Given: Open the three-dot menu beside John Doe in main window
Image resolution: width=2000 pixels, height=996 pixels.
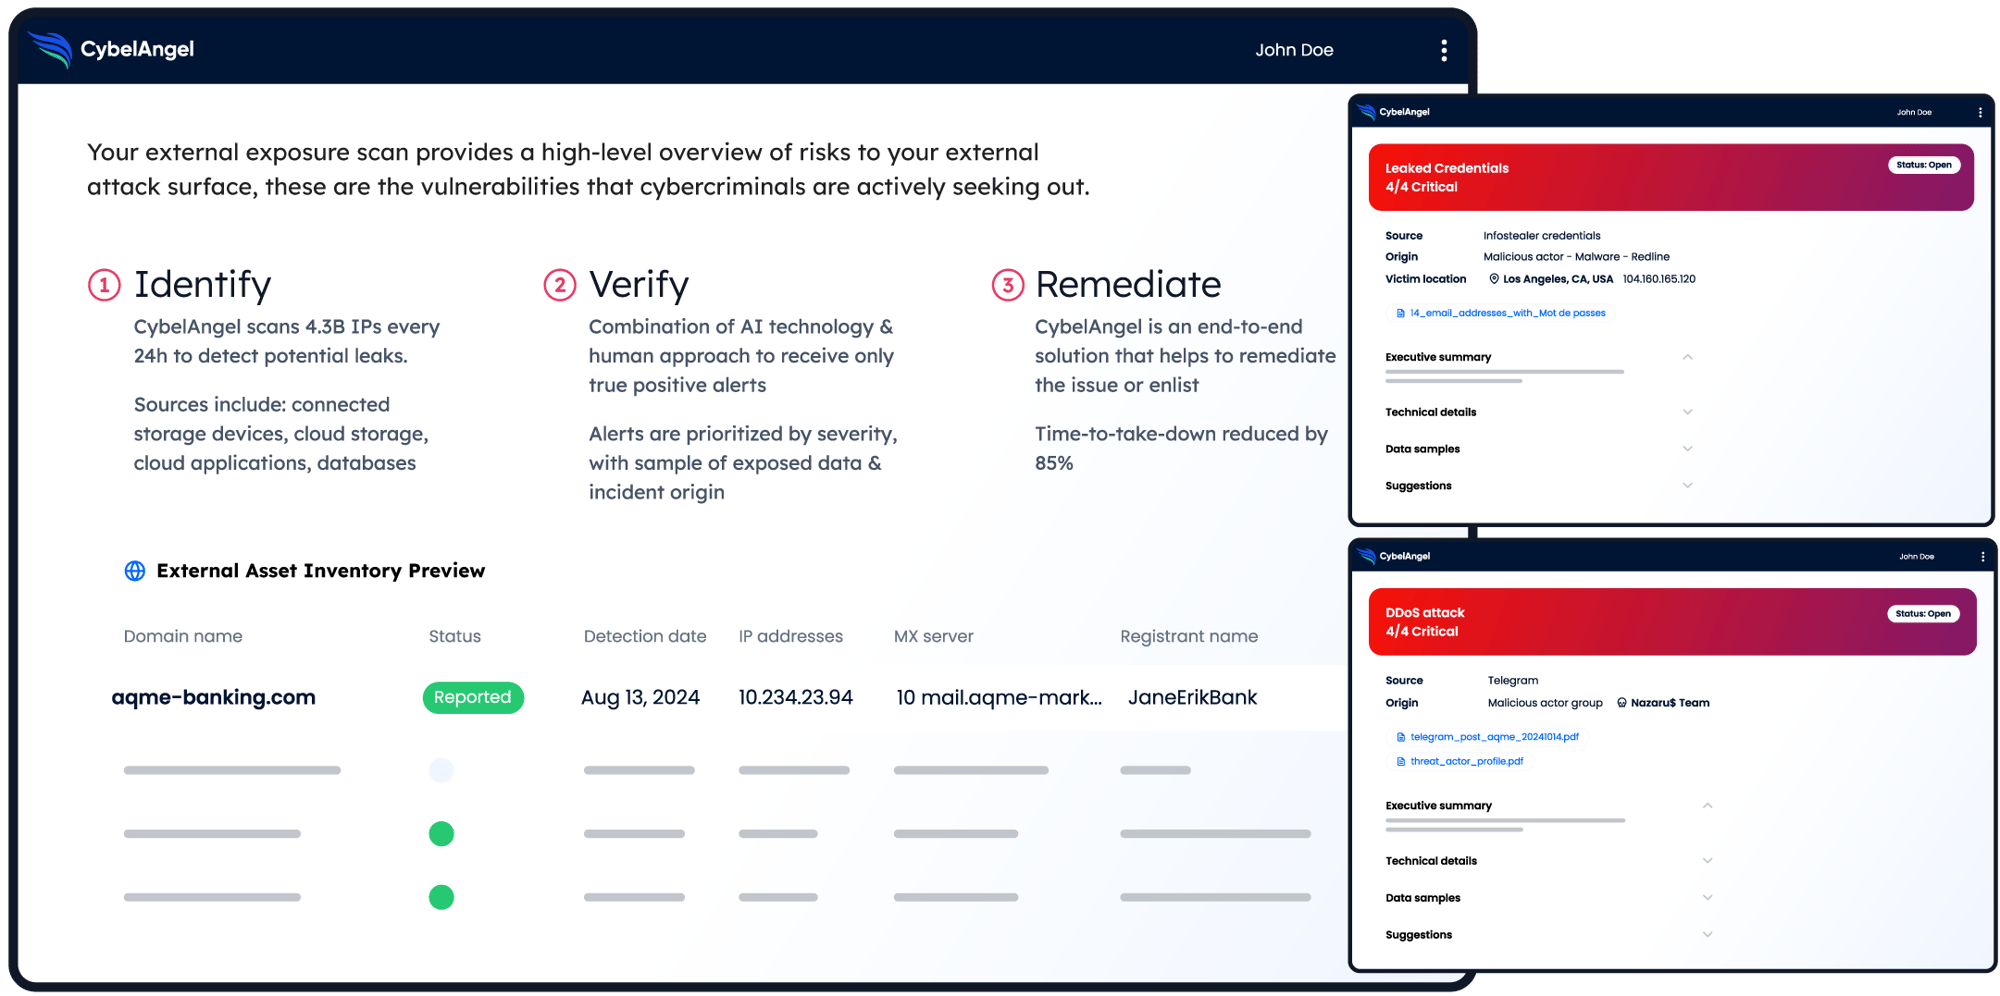Looking at the screenshot, I should (1443, 50).
